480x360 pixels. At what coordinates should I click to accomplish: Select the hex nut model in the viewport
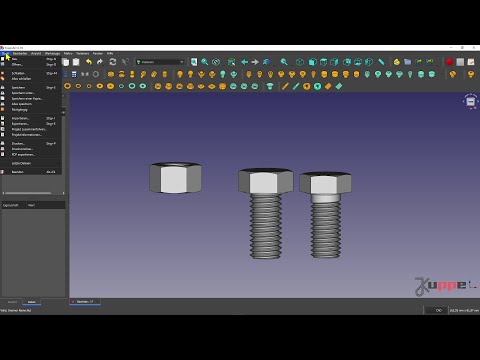(x=175, y=178)
